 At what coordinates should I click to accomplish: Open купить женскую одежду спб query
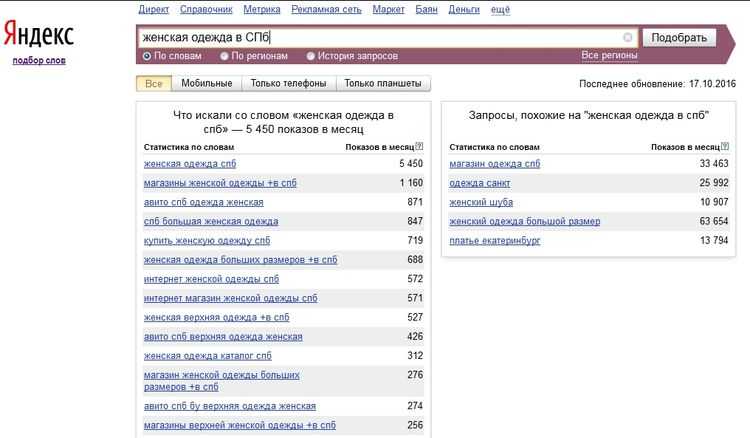pos(207,241)
